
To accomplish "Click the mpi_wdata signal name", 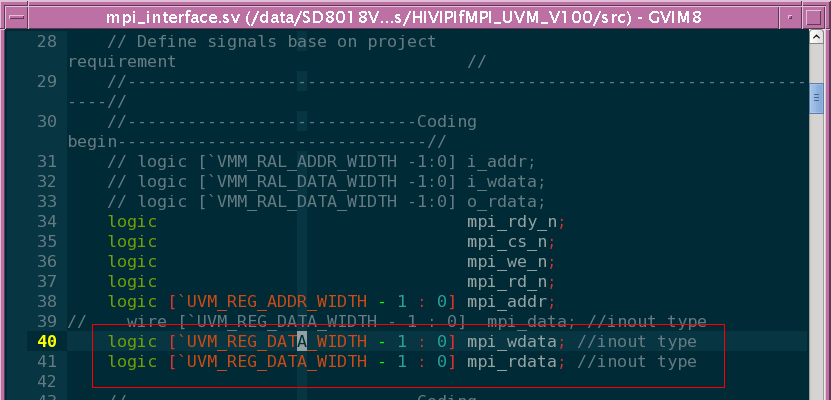I will click(x=512, y=341).
